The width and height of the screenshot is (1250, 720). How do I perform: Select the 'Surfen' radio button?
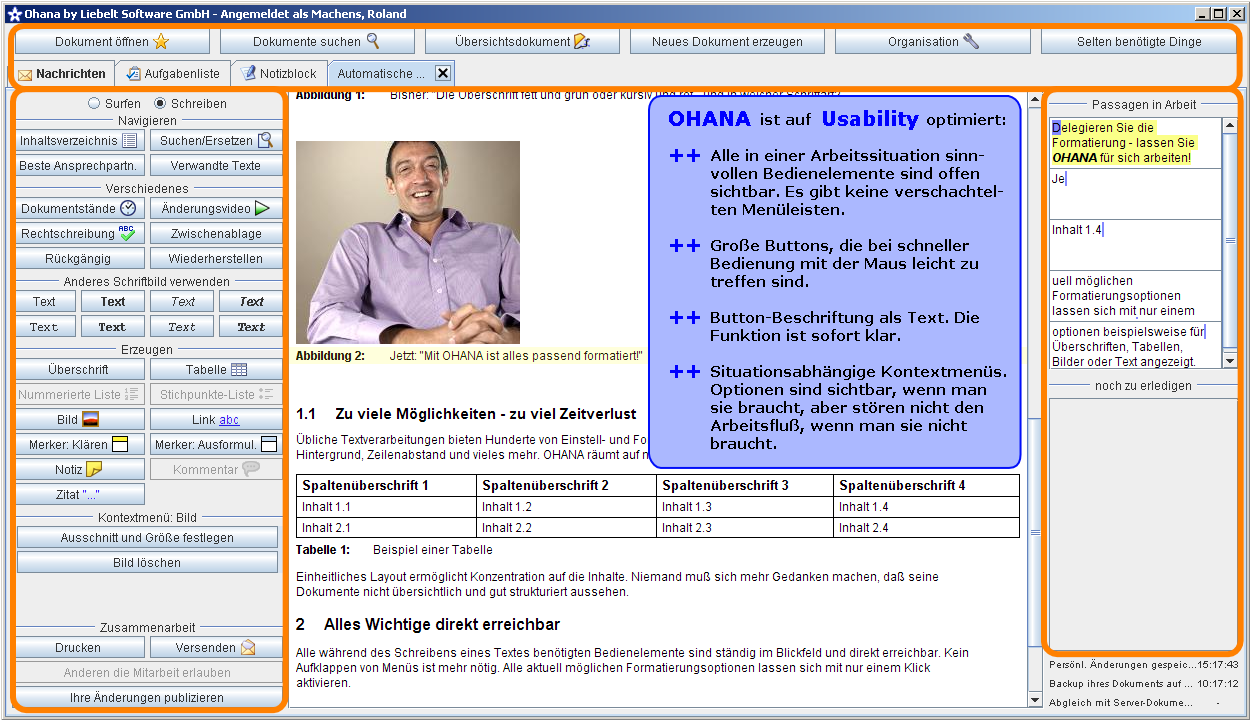coord(95,103)
